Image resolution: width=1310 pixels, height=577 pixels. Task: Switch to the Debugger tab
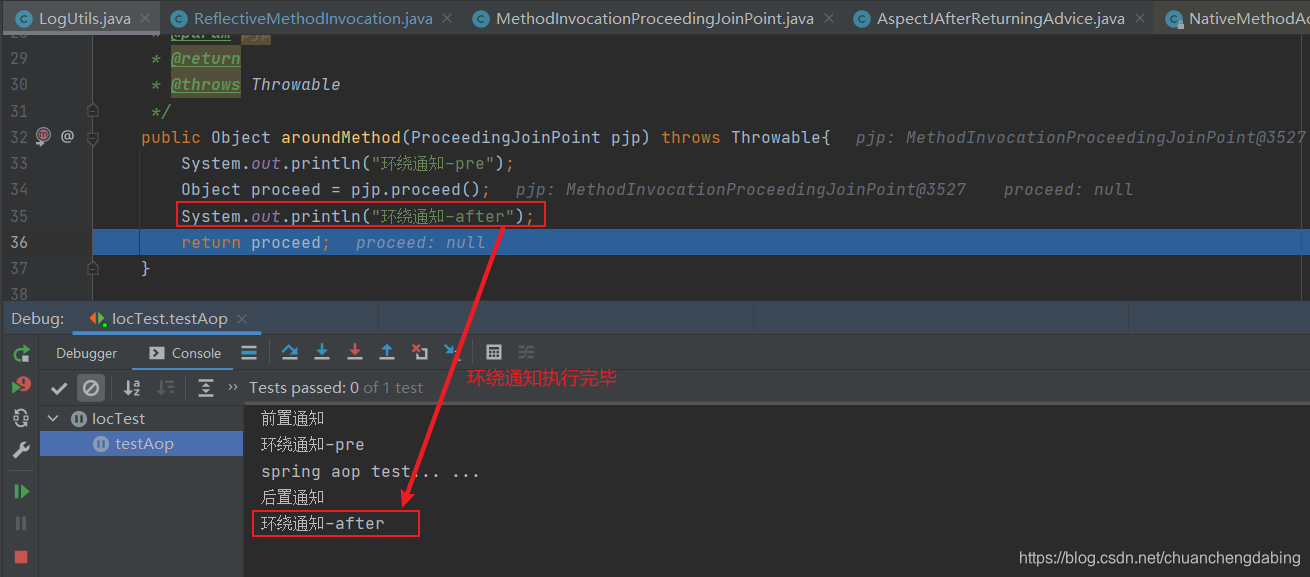(x=86, y=353)
